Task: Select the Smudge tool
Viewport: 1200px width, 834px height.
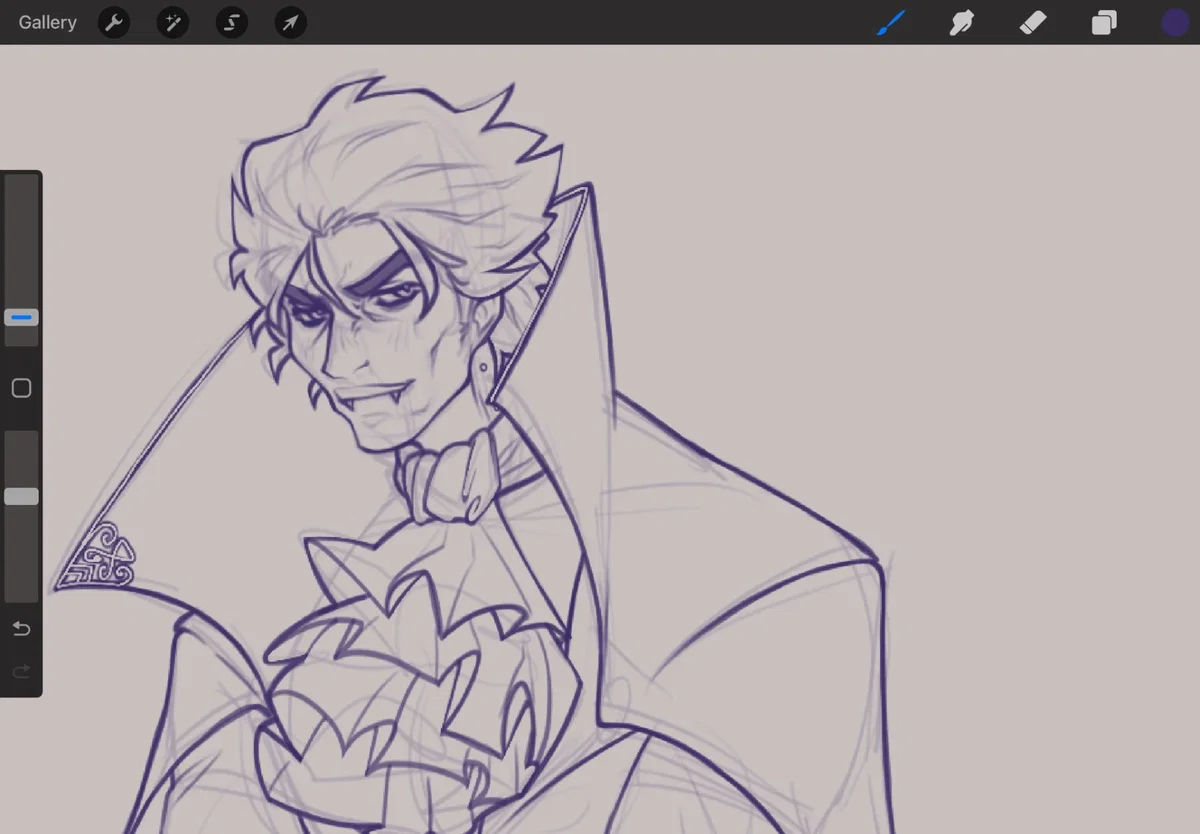Action: pos(961,22)
